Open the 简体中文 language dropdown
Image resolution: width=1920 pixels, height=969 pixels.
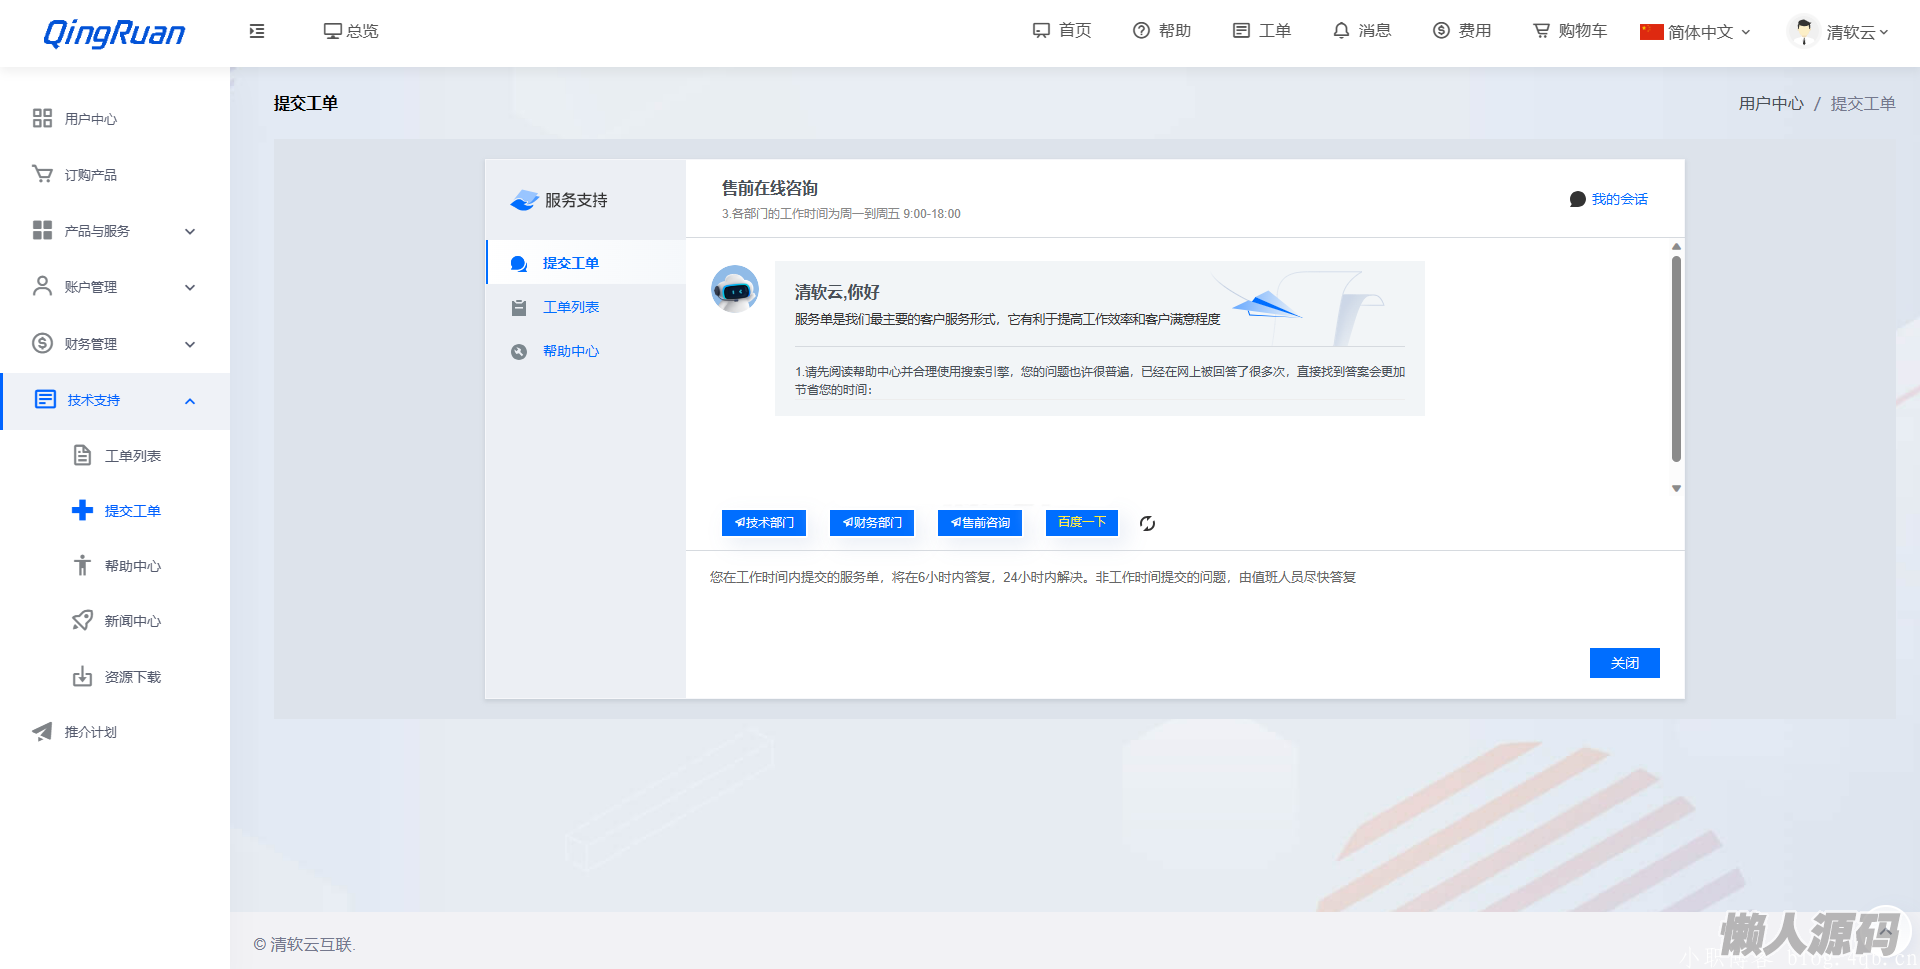(1695, 32)
